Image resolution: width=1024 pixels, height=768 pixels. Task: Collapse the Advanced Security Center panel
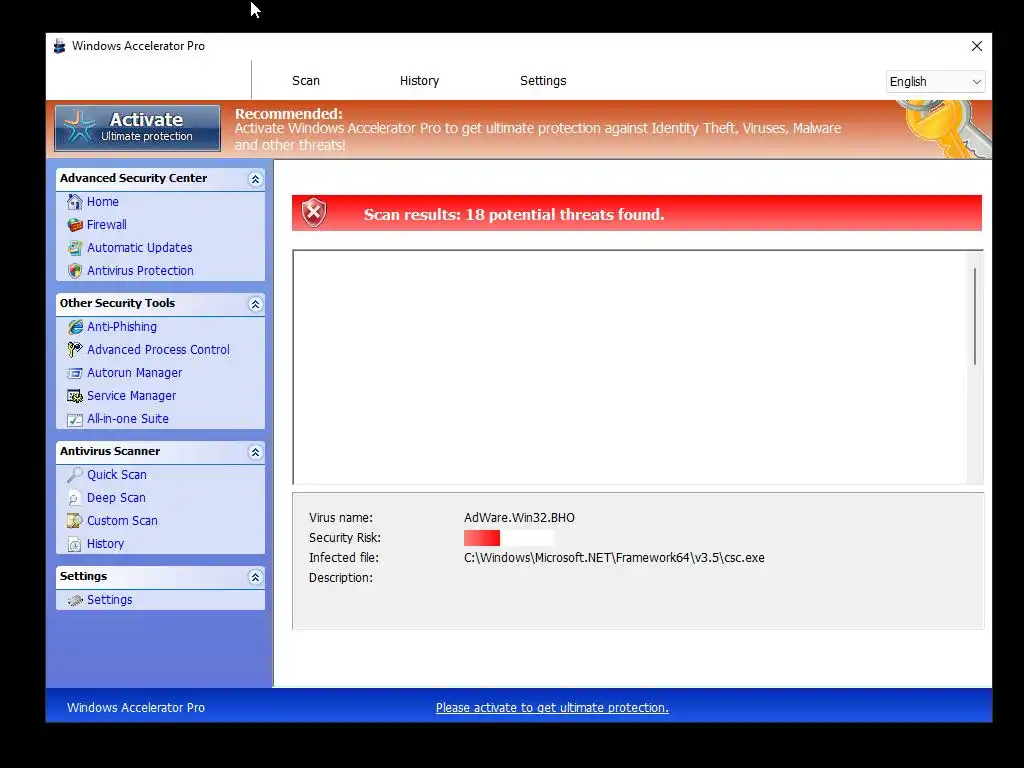[x=255, y=179]
